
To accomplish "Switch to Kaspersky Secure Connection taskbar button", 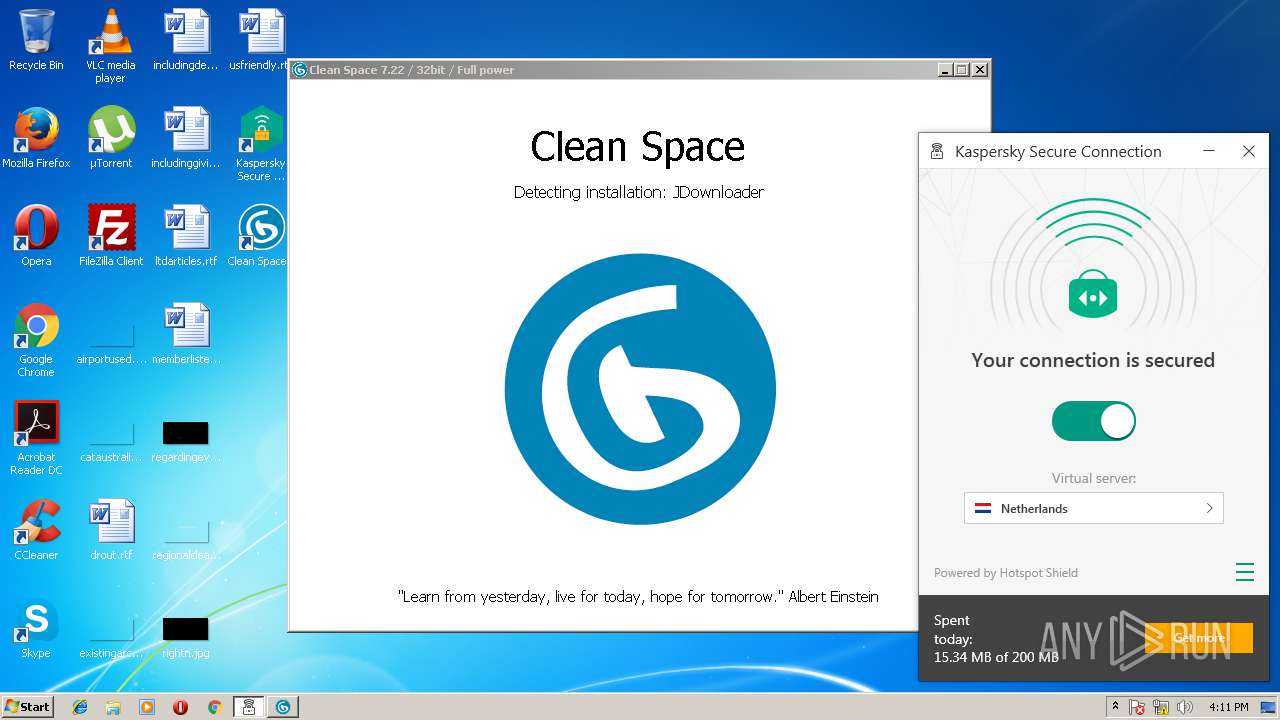I will 249,707.
